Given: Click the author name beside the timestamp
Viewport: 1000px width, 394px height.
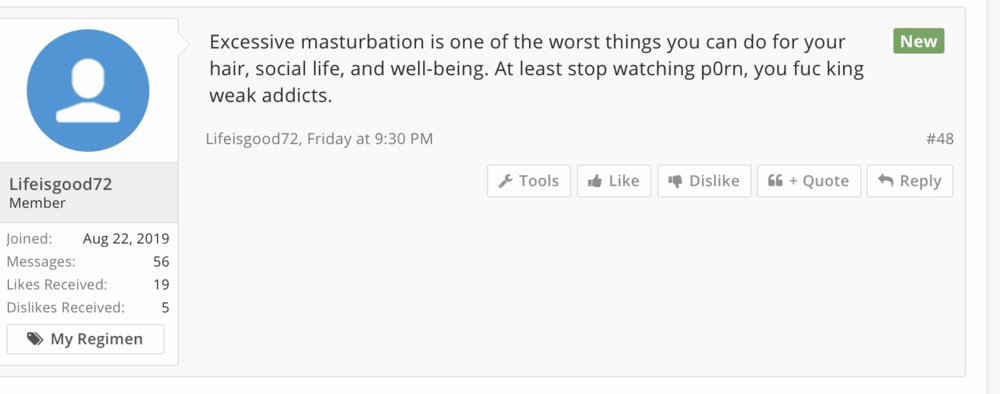Looking at the screenshot, I should [x=252, y=138].
